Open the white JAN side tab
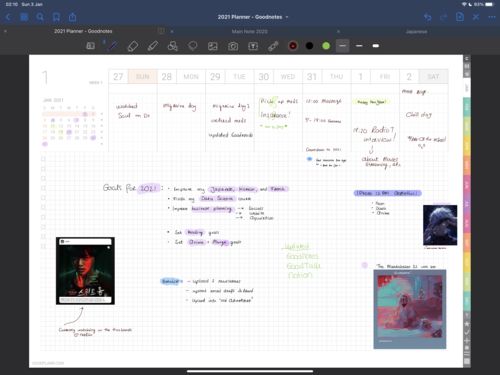The height and width of the screenshot is (375, 500). pyautogui.click(x=467, y=88)
